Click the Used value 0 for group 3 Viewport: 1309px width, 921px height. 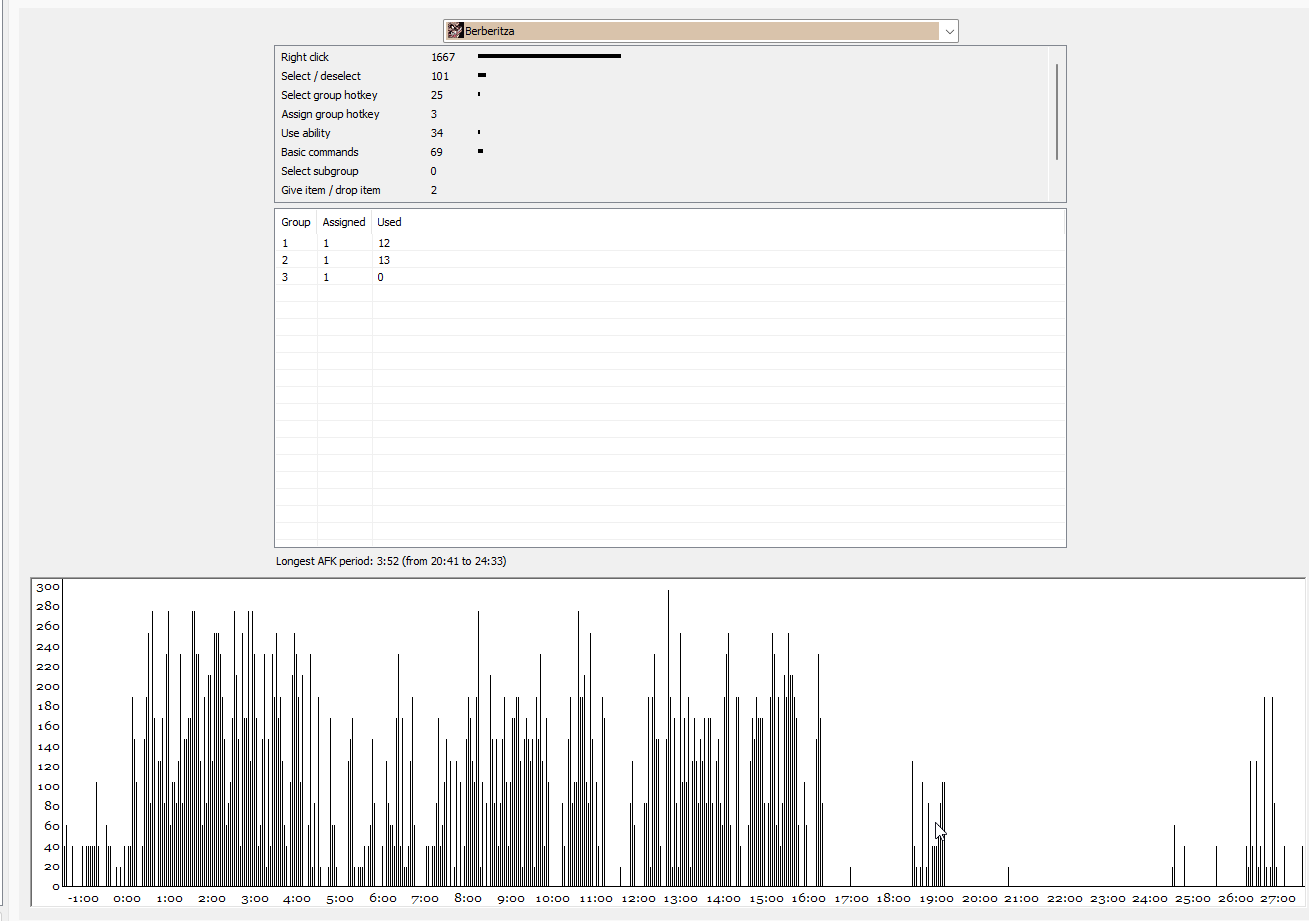point(381,277)
